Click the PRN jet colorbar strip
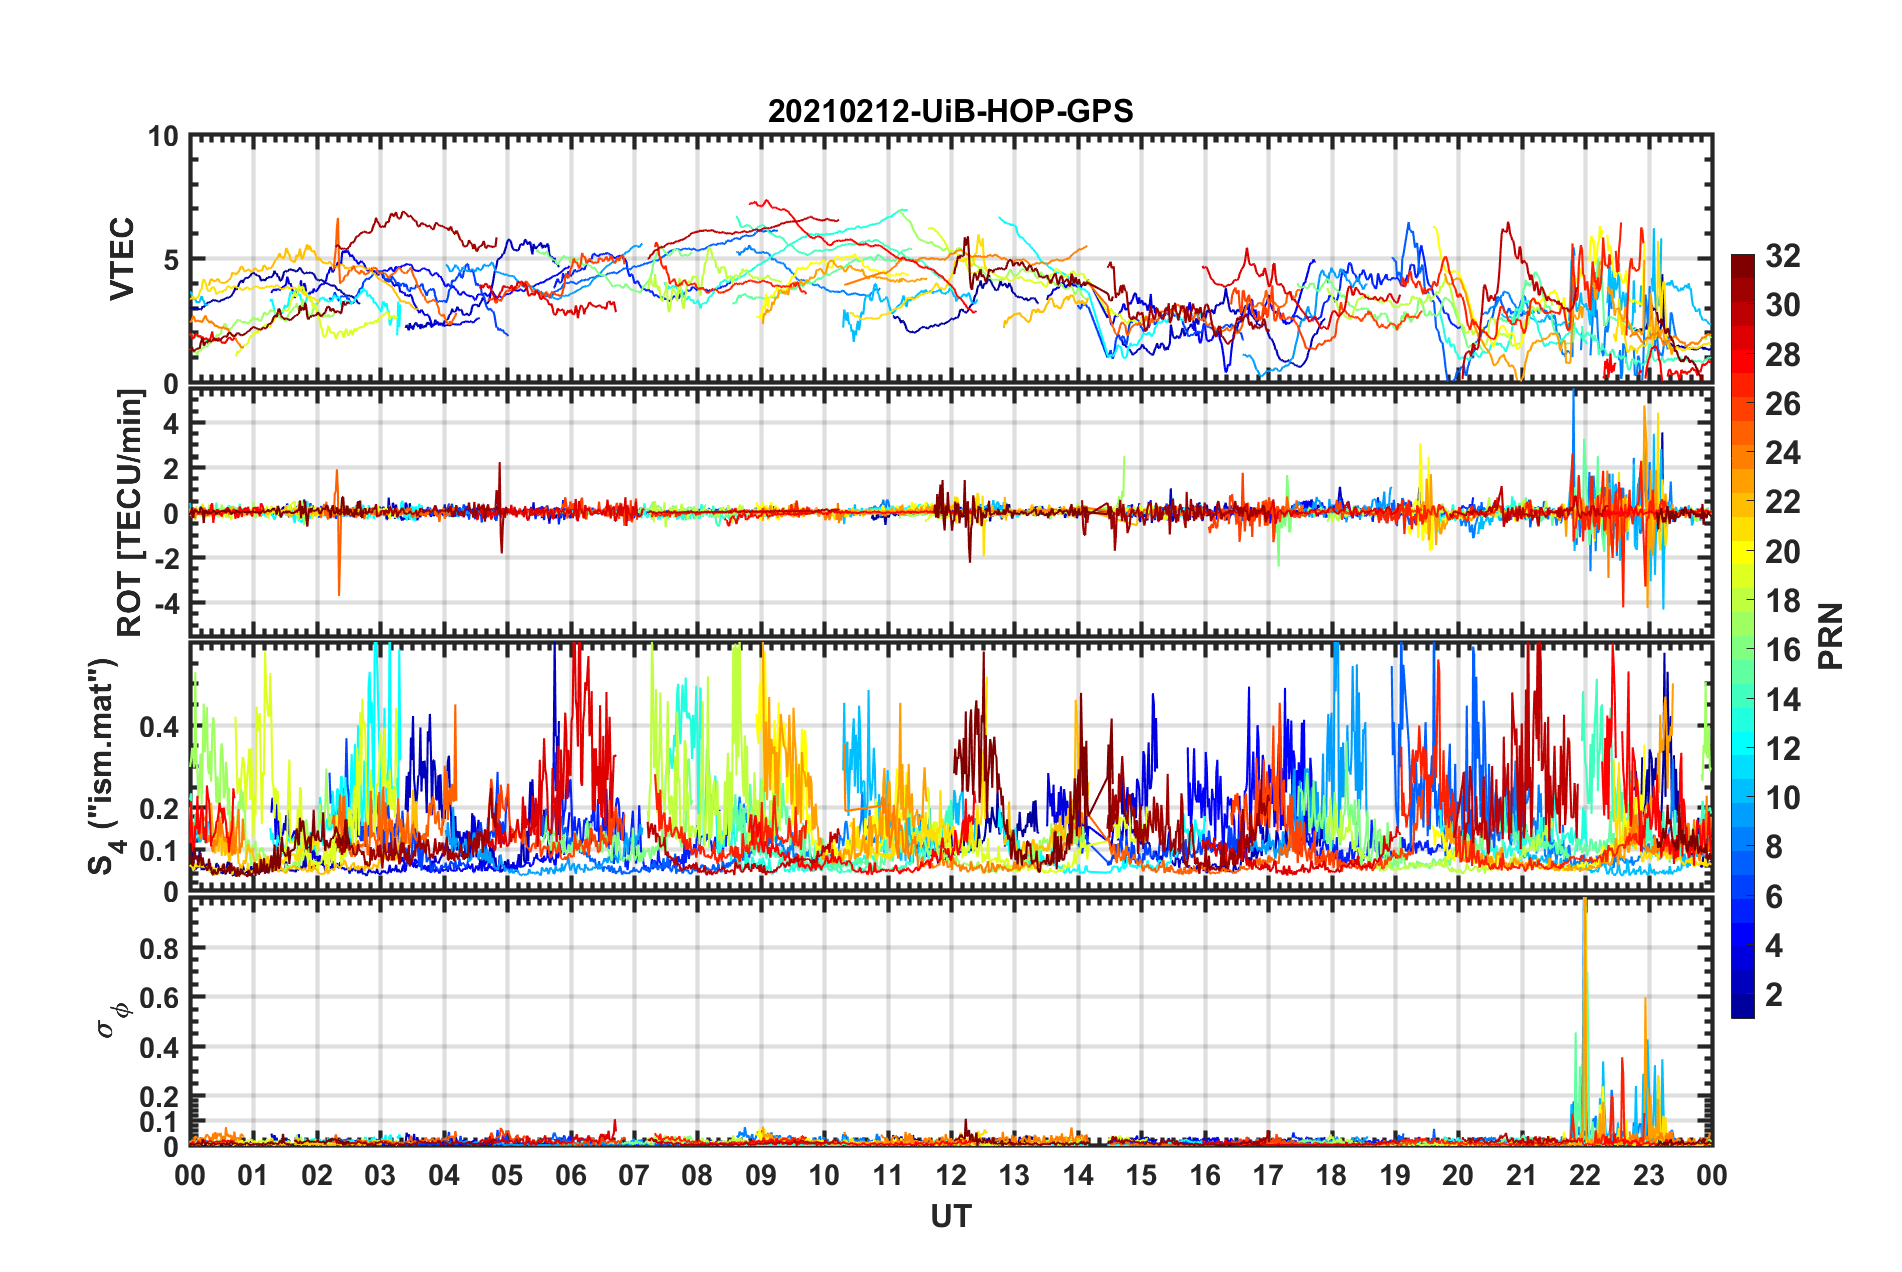 coord(1743,636)
